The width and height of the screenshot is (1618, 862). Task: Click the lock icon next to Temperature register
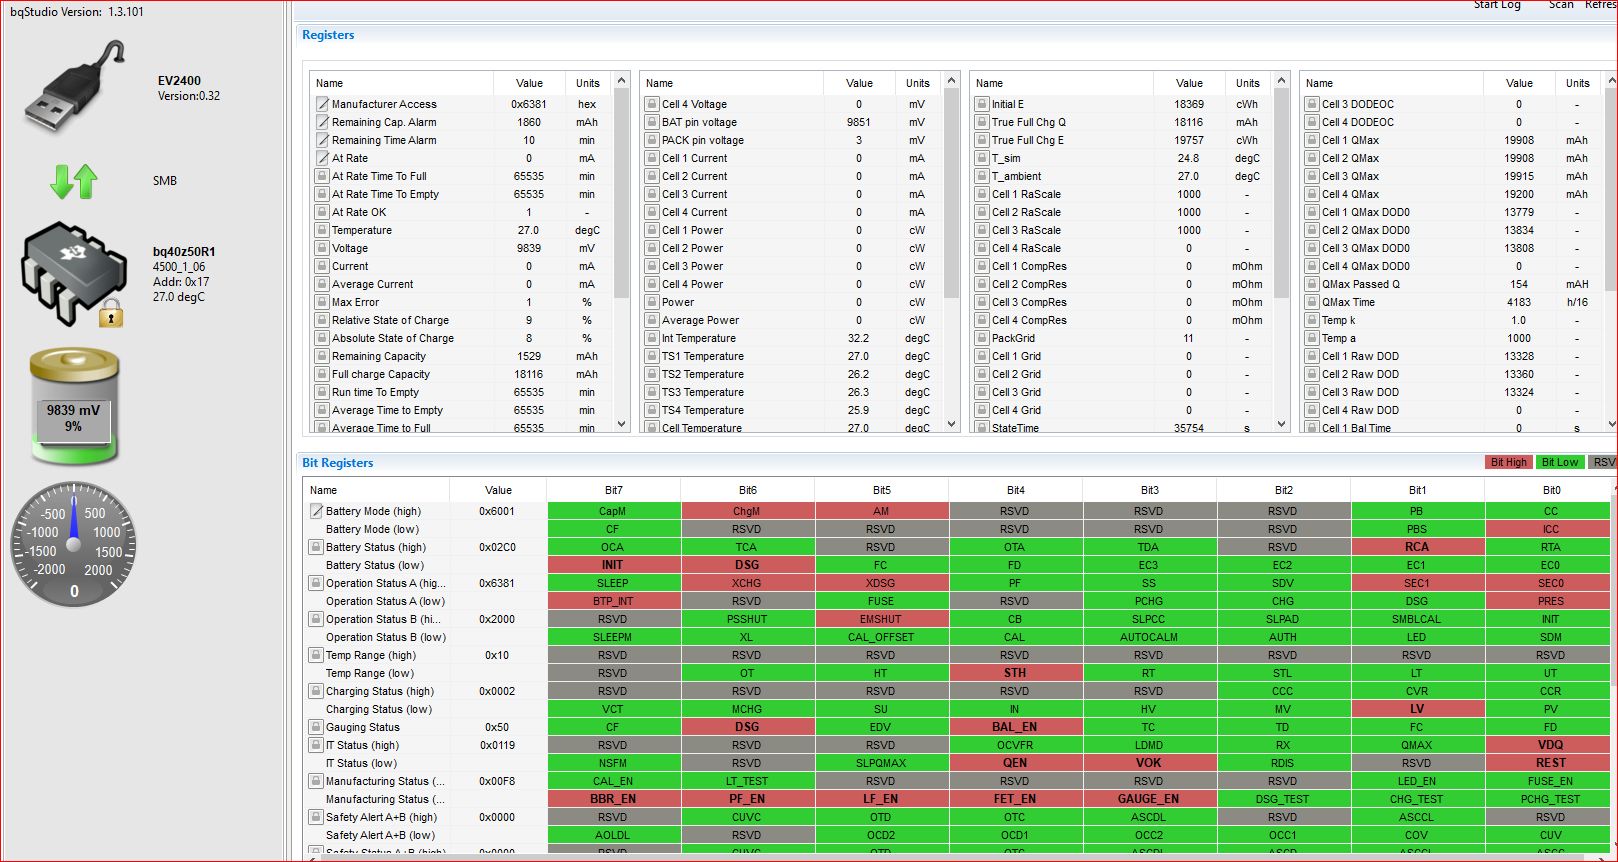pyautogui.click(x=322, y=230)
